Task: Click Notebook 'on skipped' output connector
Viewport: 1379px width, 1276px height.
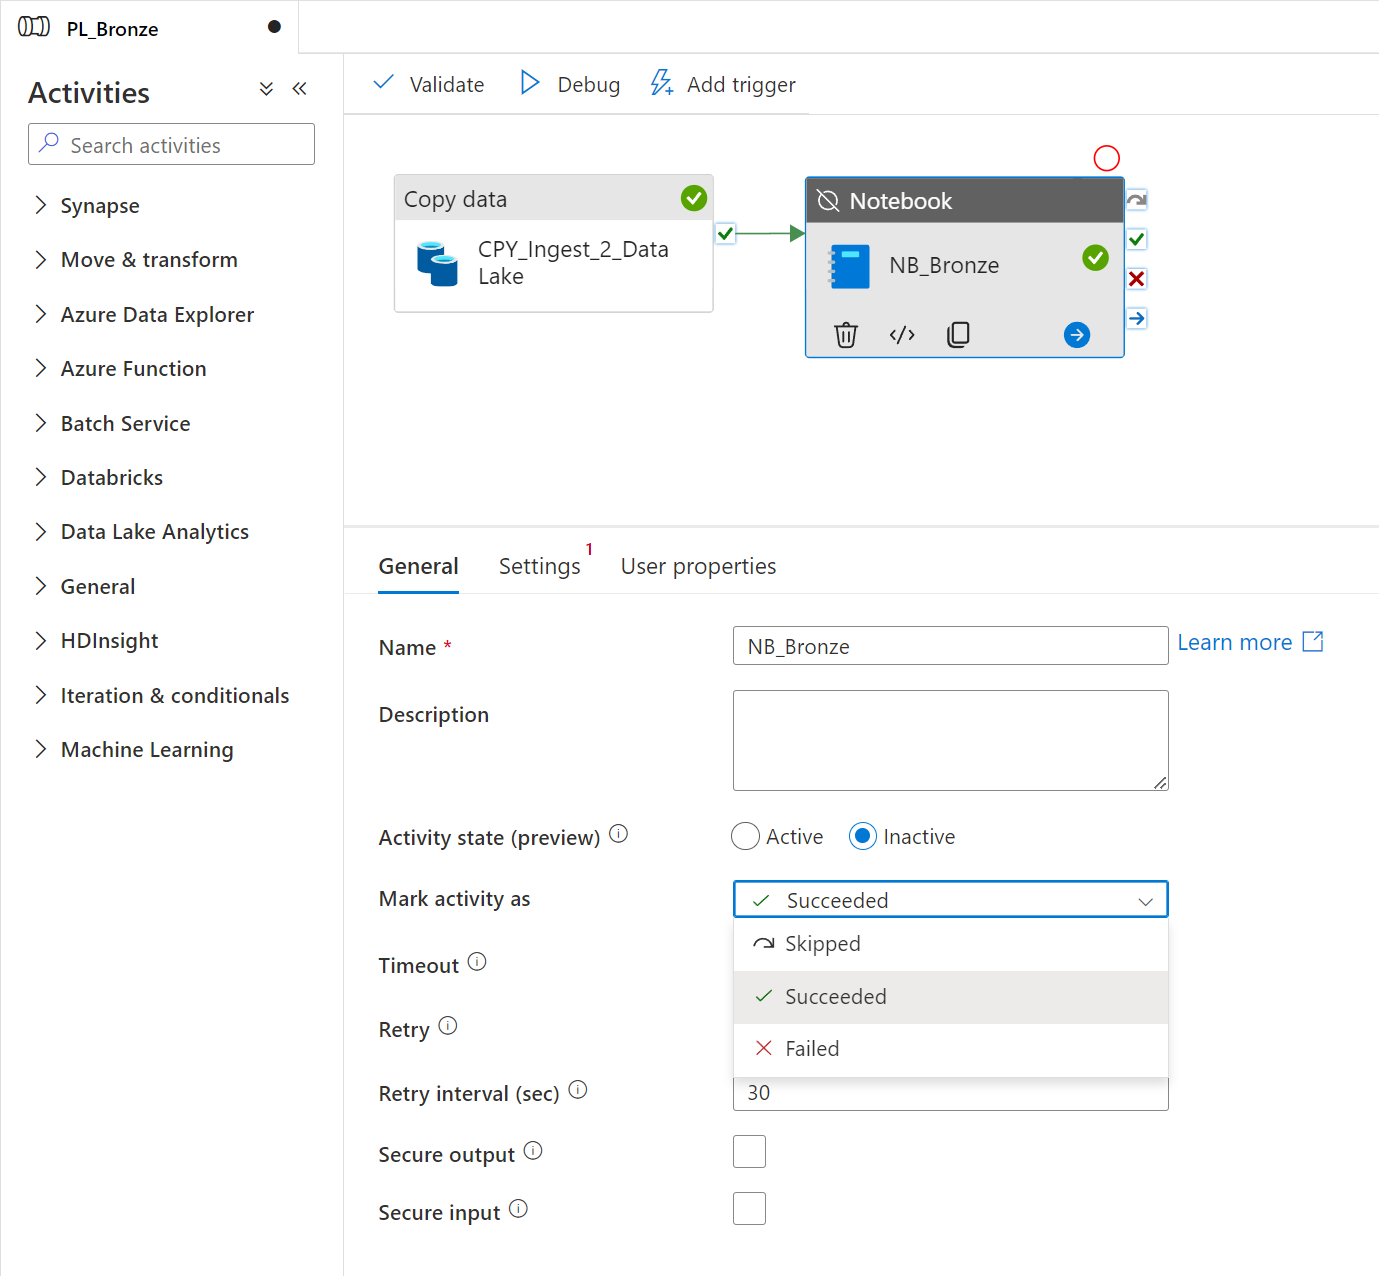Action: coord(1137,200)
